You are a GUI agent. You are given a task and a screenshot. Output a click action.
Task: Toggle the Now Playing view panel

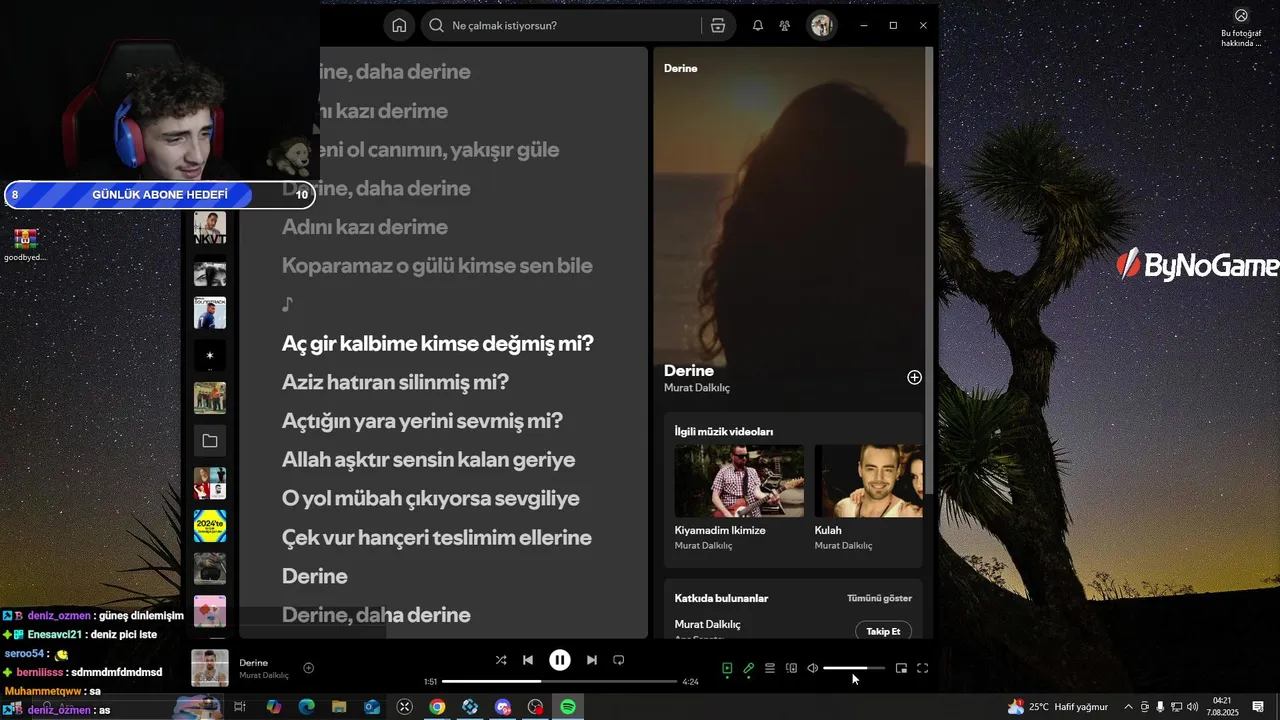[x=727, y=668]
